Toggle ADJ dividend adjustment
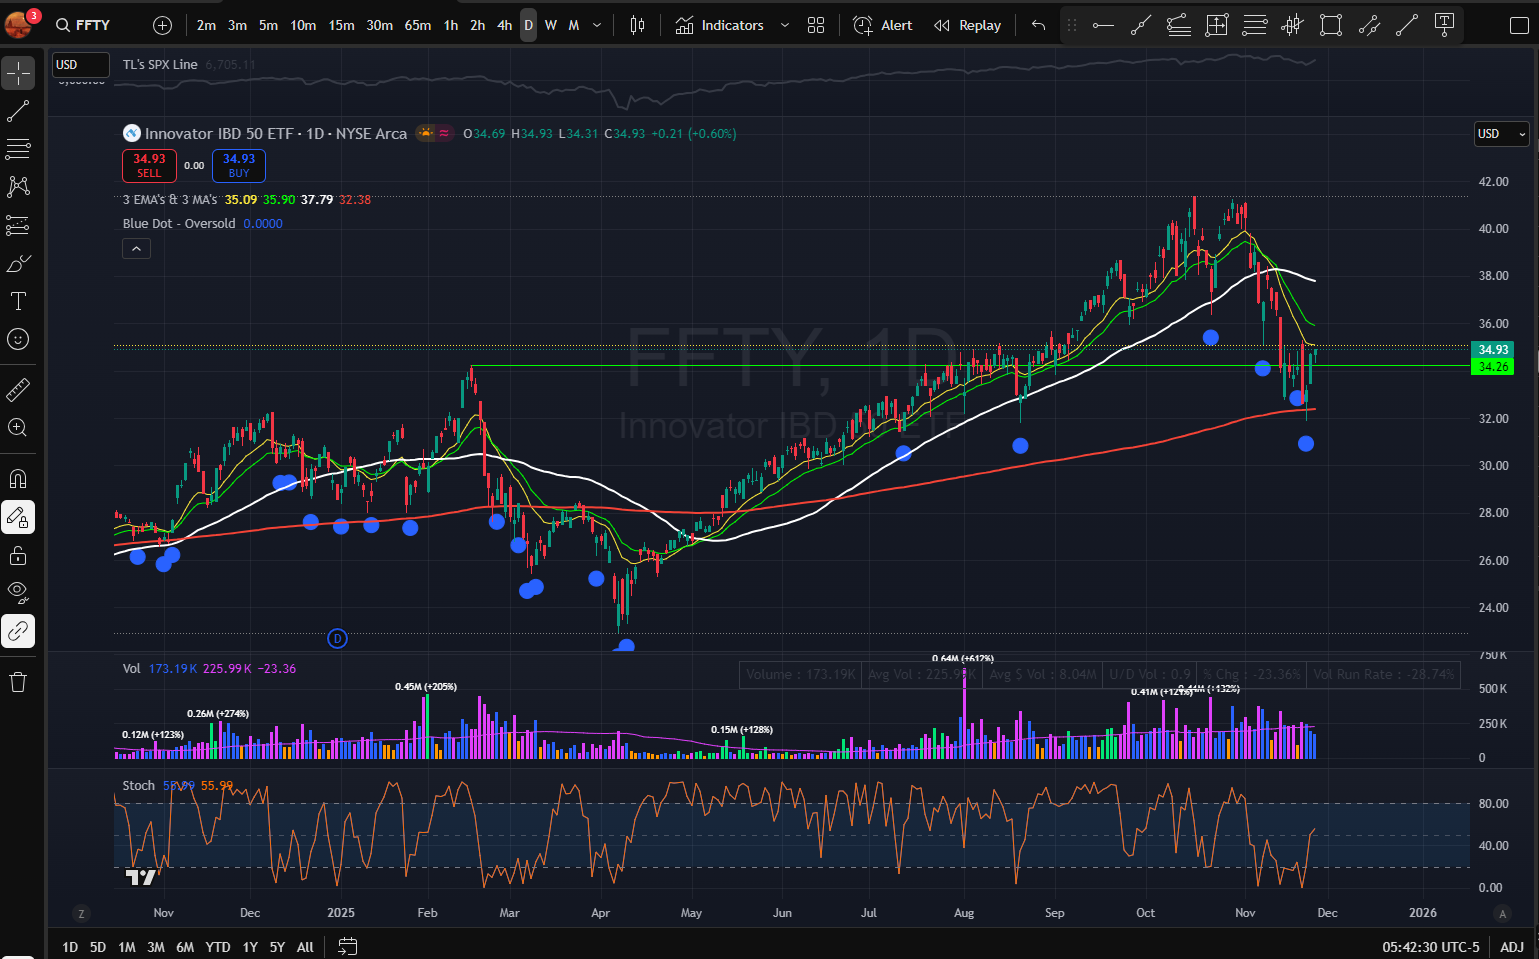 (x=1512, y=947)
